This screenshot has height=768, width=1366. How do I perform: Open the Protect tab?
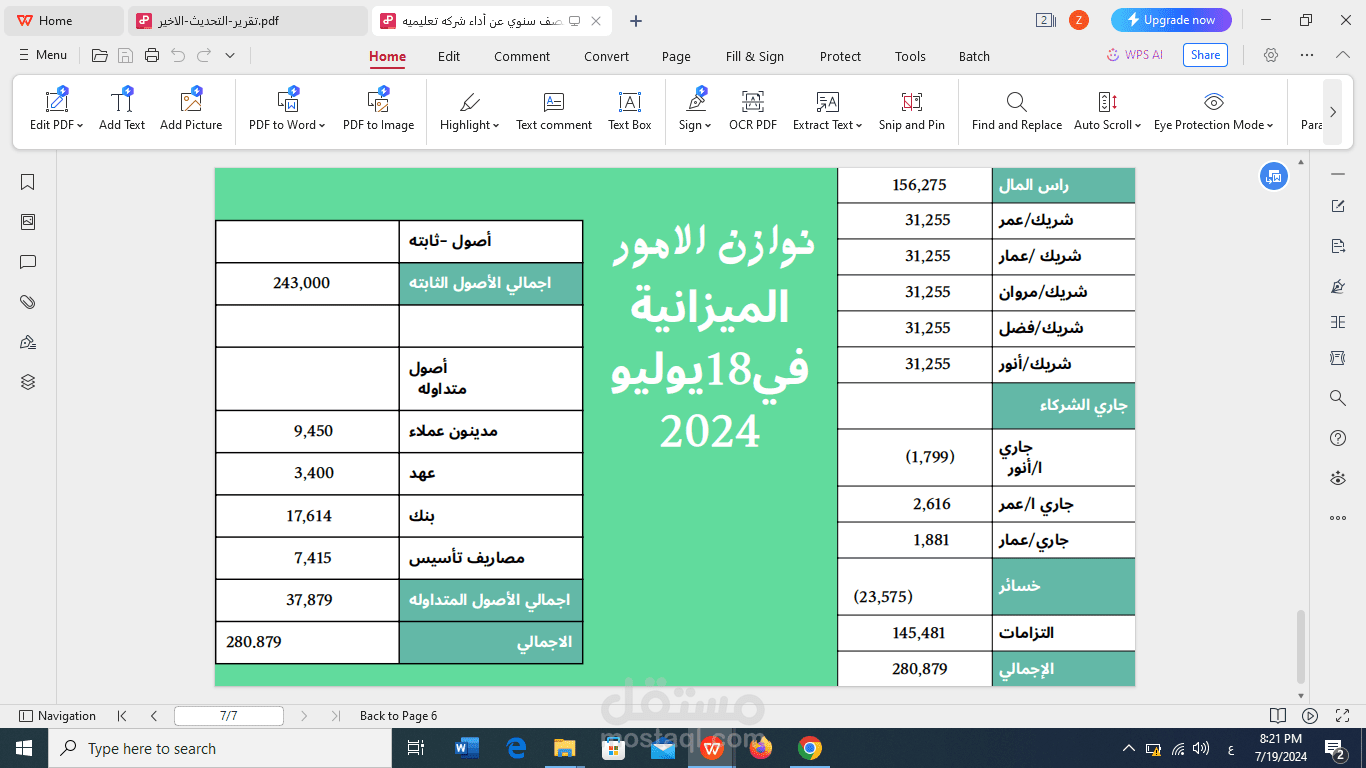(840, 56)
